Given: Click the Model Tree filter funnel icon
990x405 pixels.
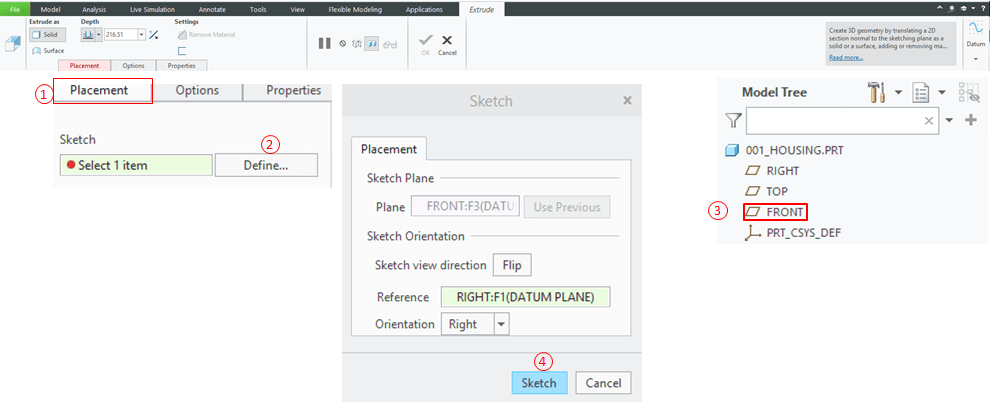Looking at the screenshot, I should pos(733,120).
